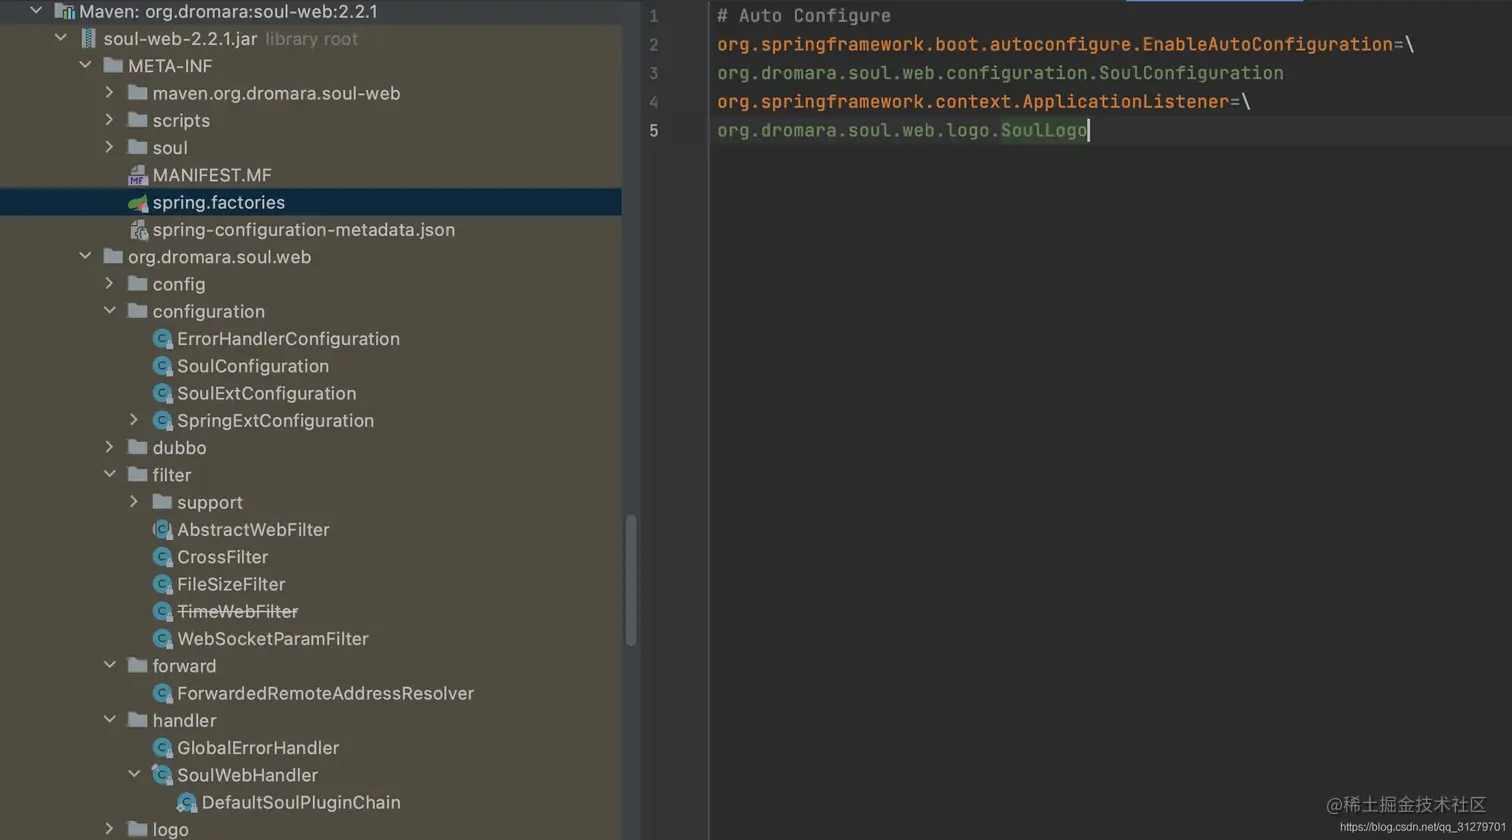Click the handler package folder icon
The height and width of the screenshot is (840, 1512).
(138, 720)
